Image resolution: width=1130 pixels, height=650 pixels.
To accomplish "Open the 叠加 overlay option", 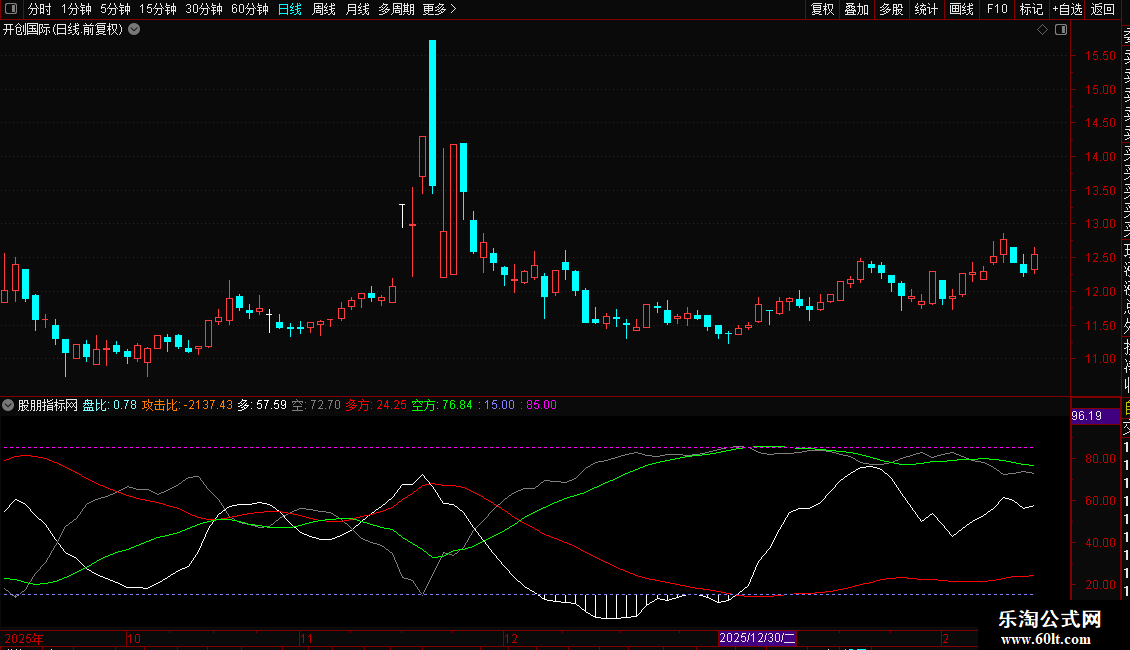I will click(856, 9).
